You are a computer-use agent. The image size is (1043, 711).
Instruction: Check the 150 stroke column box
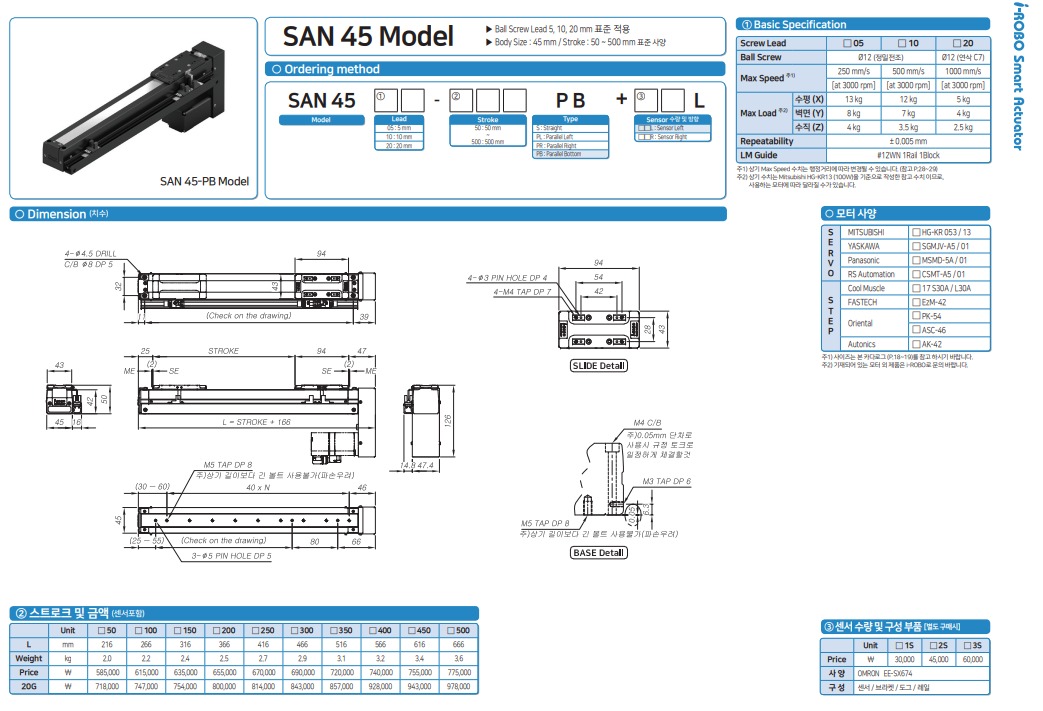coord(178,631)
